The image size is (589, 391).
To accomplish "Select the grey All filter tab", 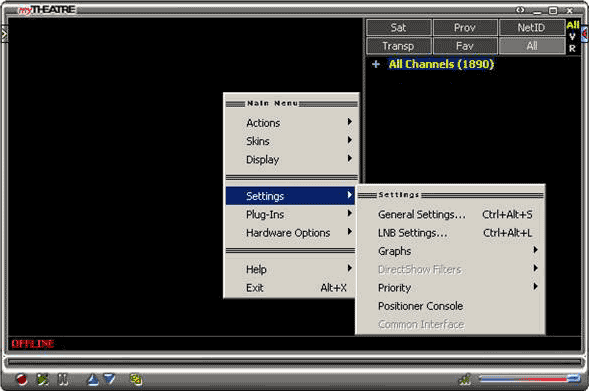I will pos(532,46).
